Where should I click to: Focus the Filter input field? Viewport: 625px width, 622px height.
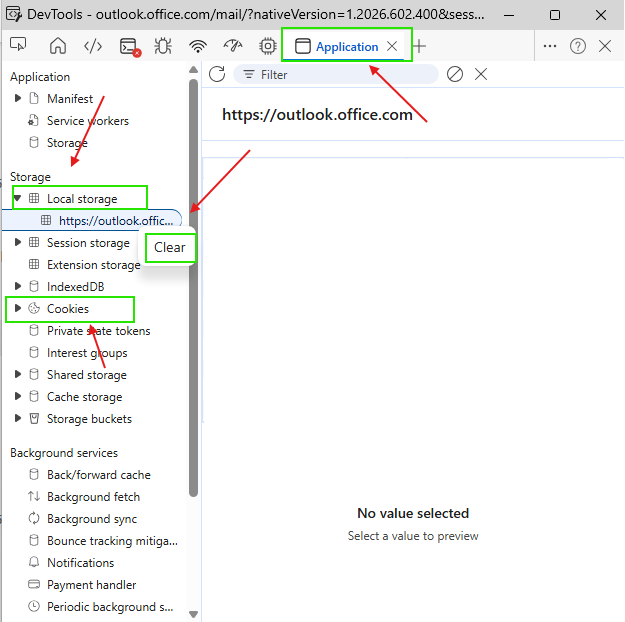point(336,75)
